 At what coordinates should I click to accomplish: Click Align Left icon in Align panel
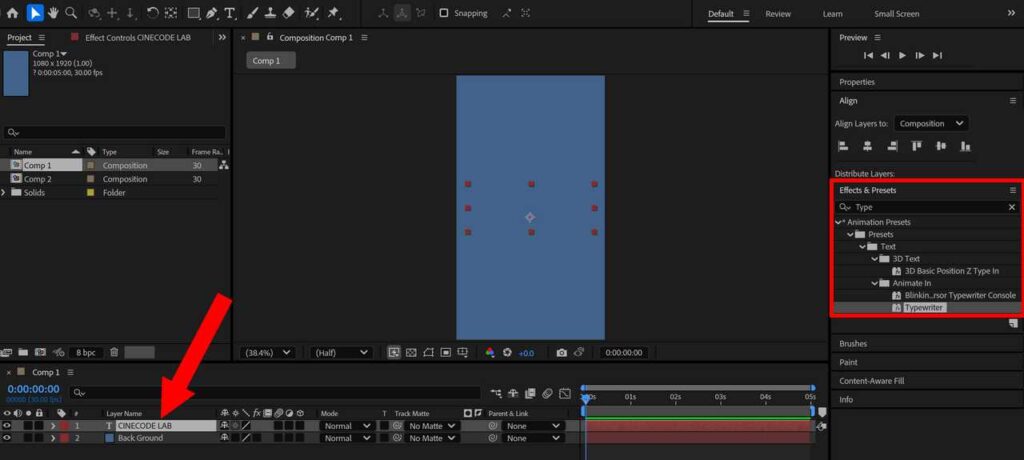point(843,146)
